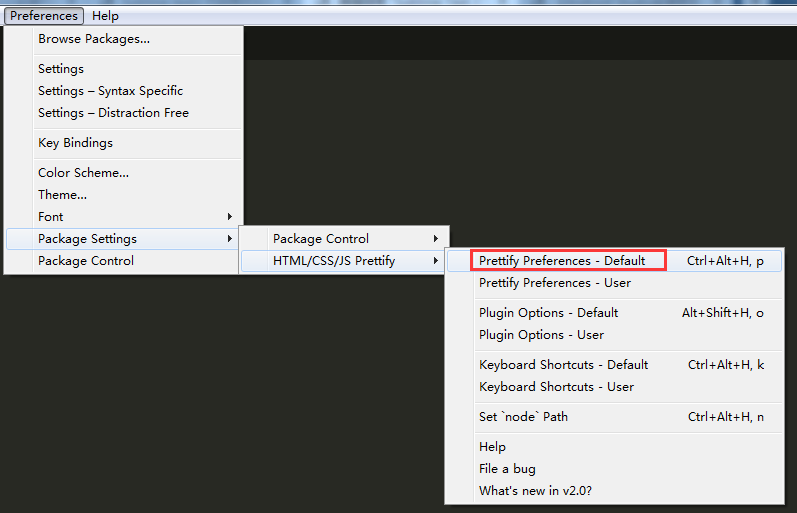797x513 pixels.
Task: Open Prettify Preferences - Default
Action: tap(614, 261)
